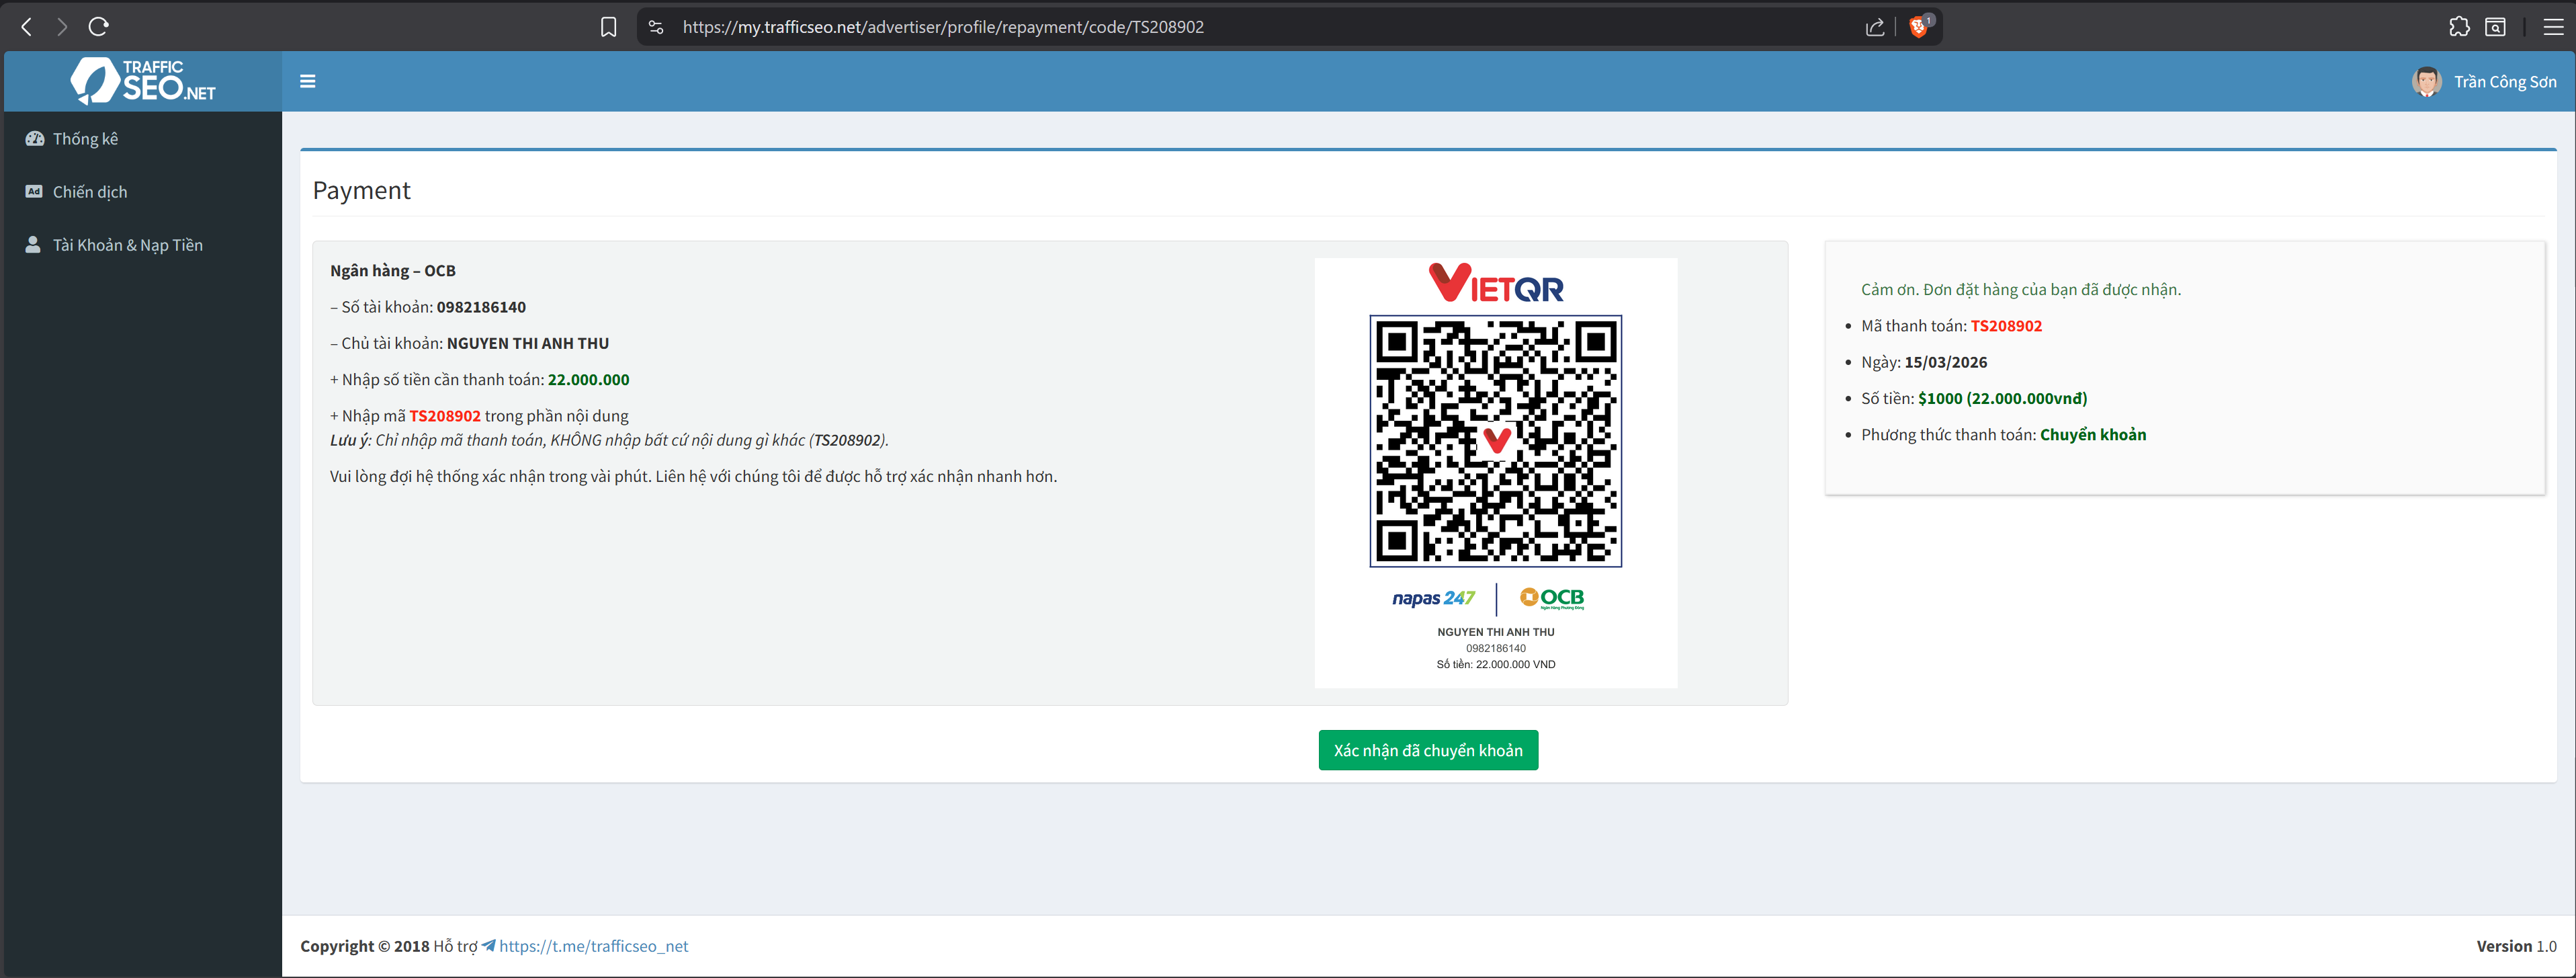2576x978 pixels.
Task: Click Xác nhận đã chuyển khoản button
Action: click(x=1427, y=750)
